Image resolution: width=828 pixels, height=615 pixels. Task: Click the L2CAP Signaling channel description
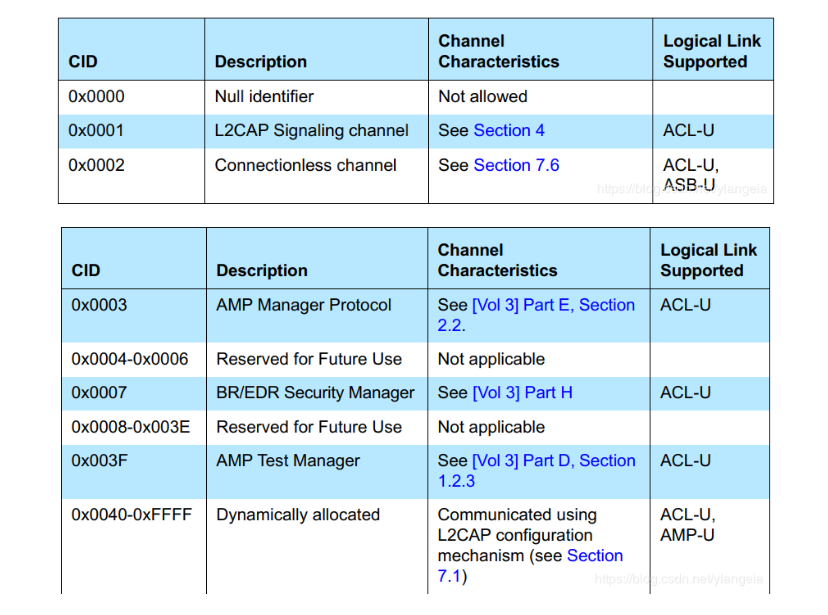(312, 130)
